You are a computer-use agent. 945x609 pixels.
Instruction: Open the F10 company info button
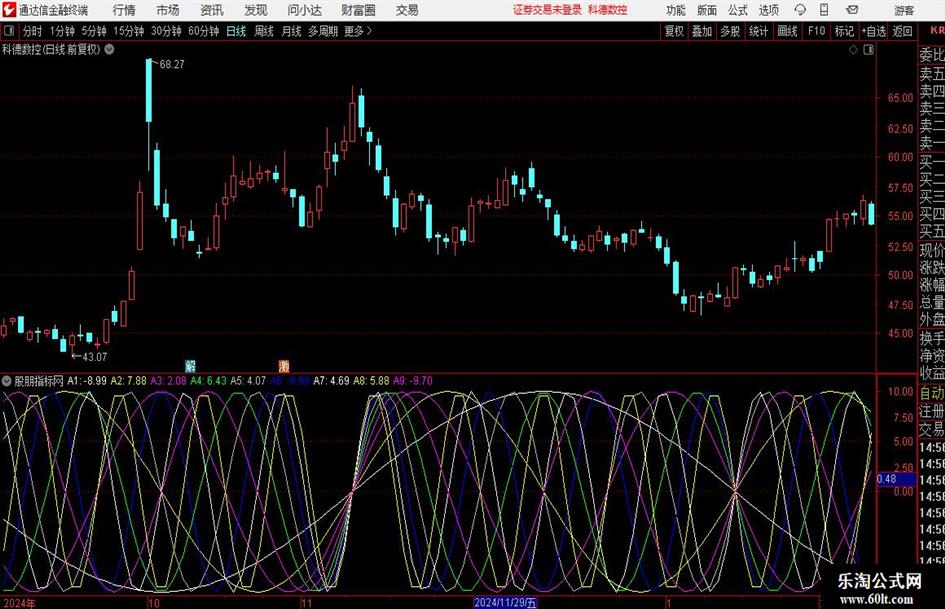[817, 31]
